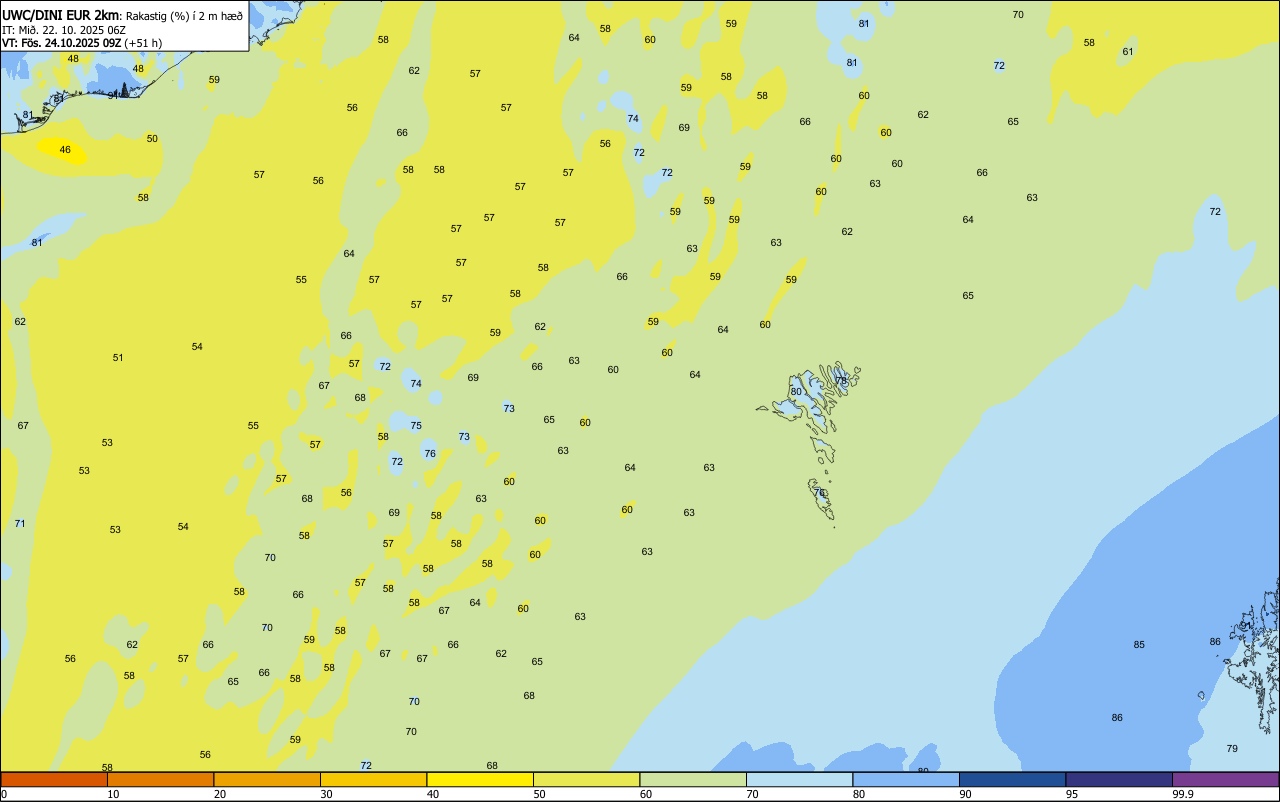Click the dark orange 0–10 legend swatch
1280x802 pixels.
[54, 779]
